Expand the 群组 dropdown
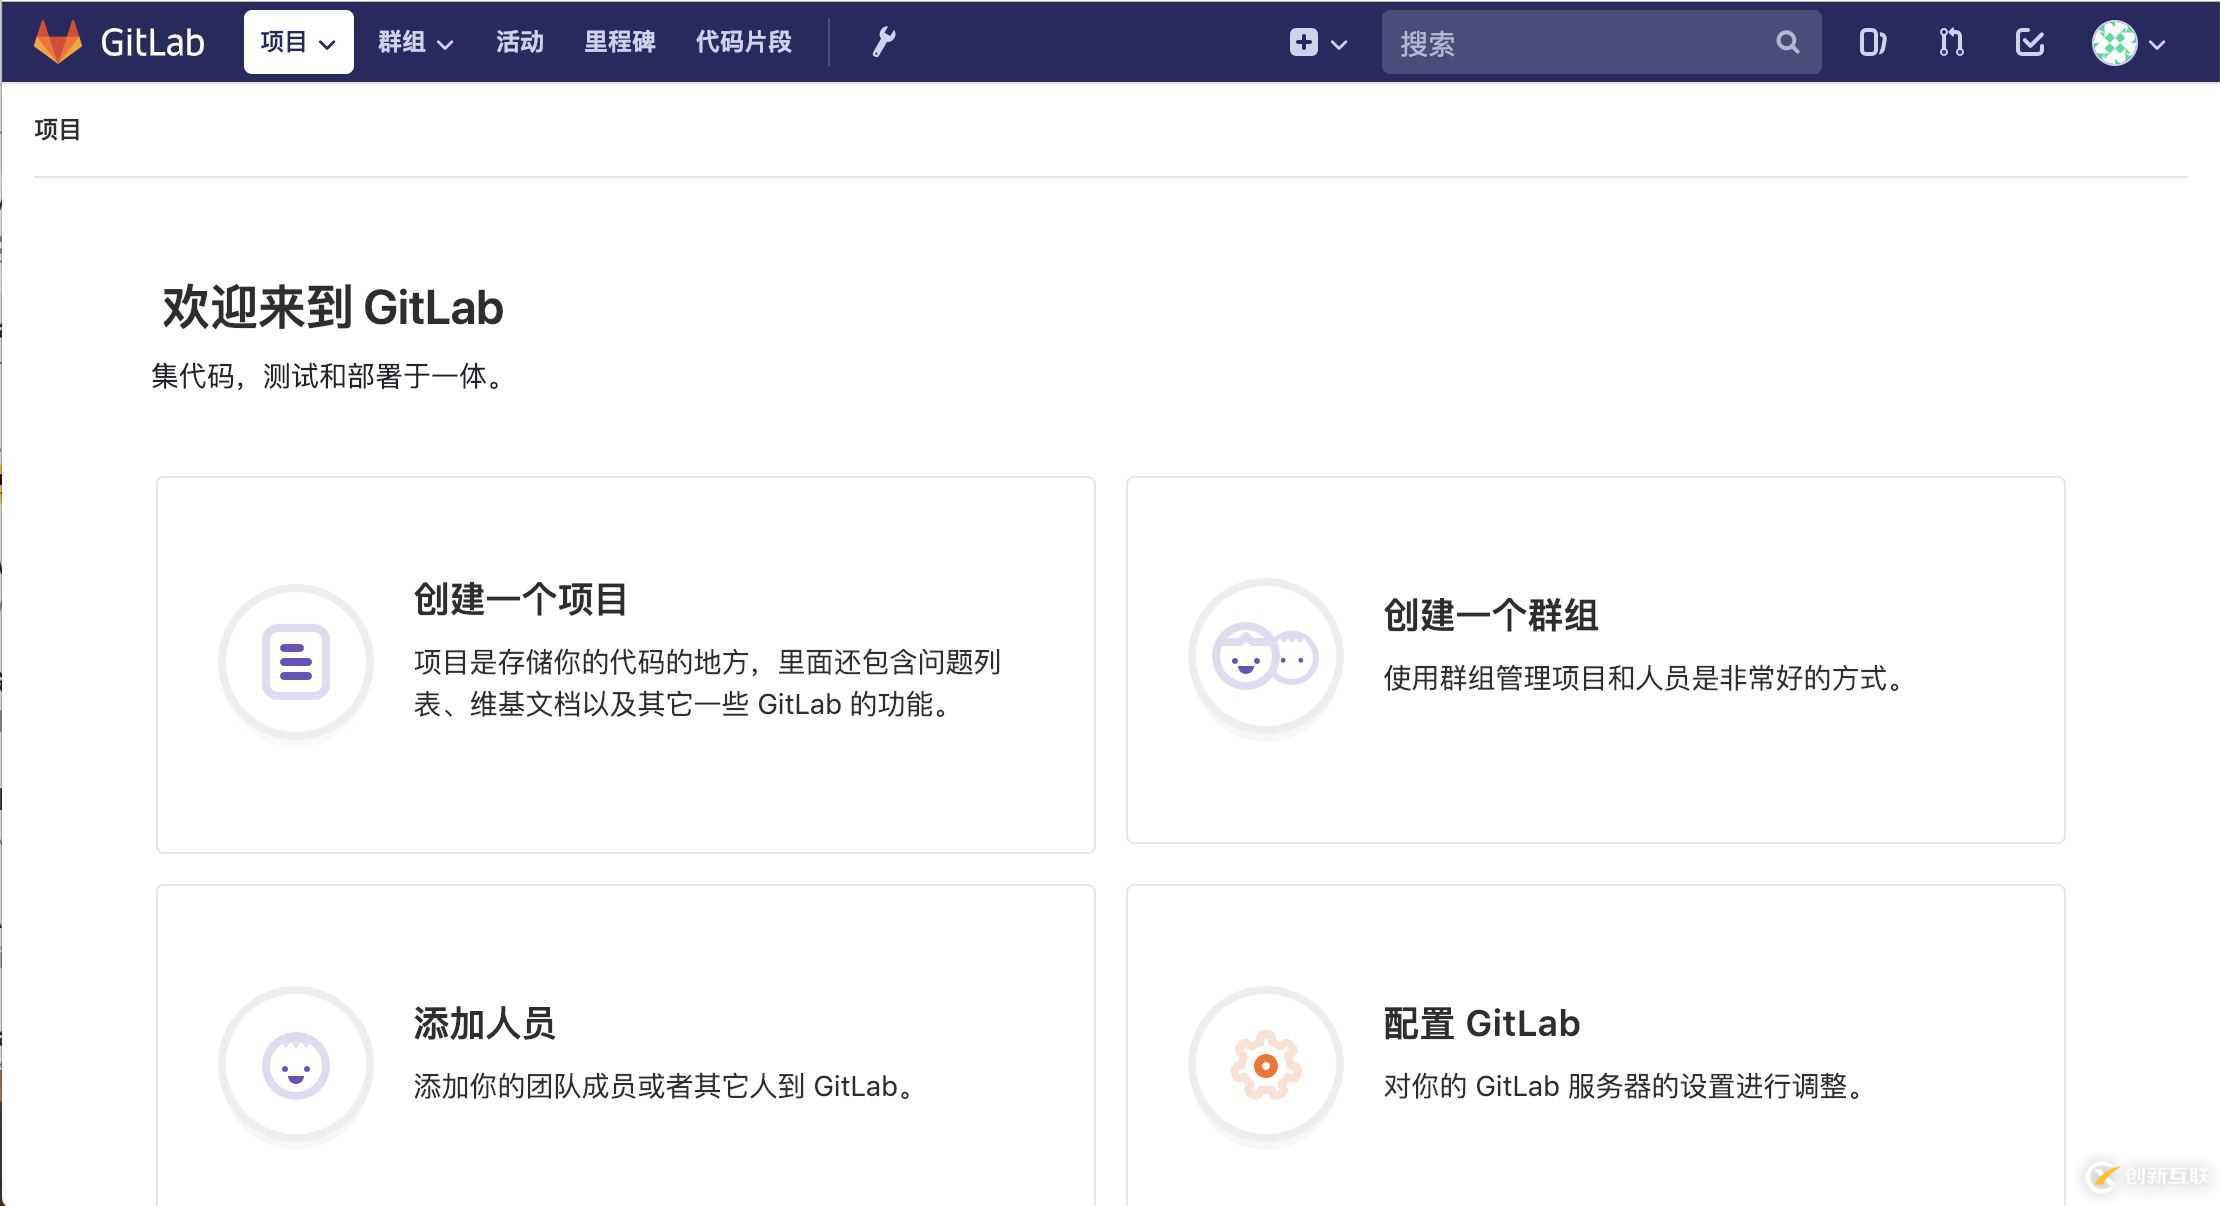Image resolution: width=2220 pixels, height=1206 pixels. point(415,42)
